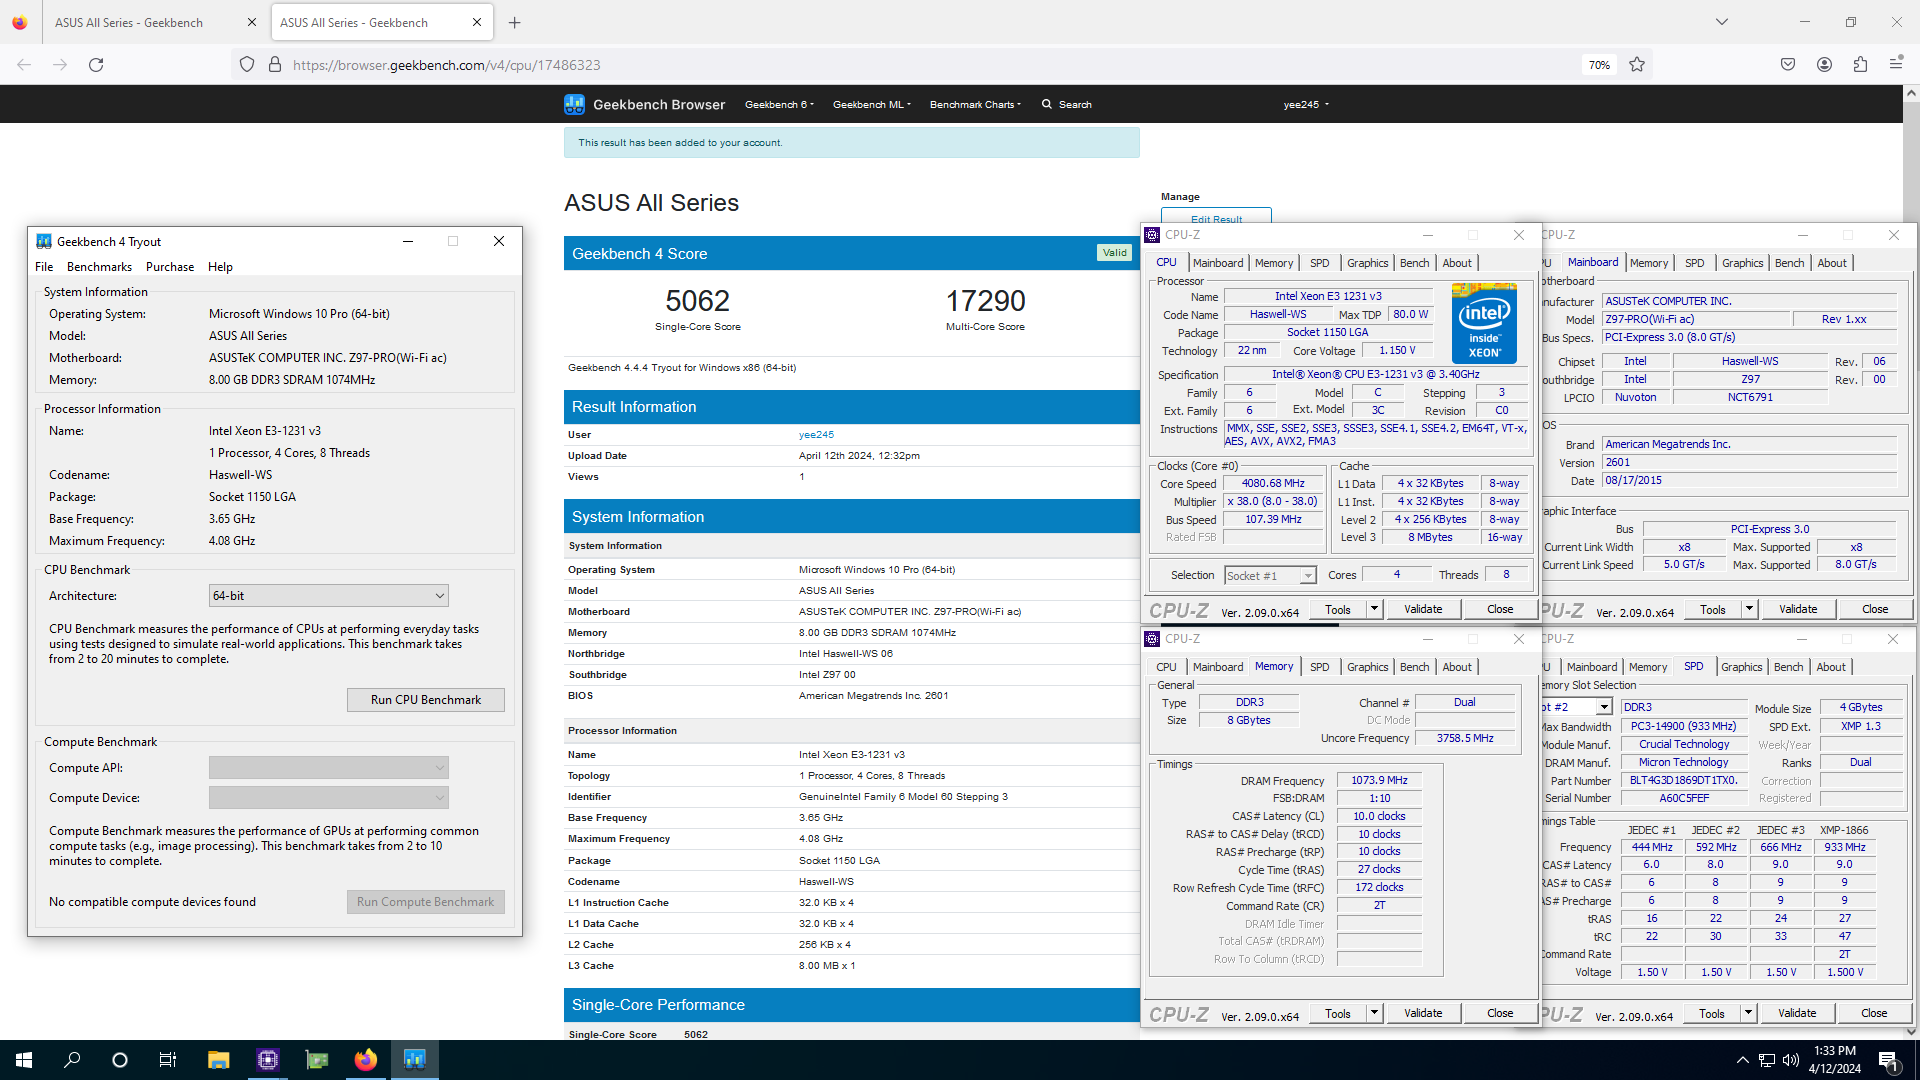
Task: Click Run CPU Benchmark button
Action: point(425,700)
